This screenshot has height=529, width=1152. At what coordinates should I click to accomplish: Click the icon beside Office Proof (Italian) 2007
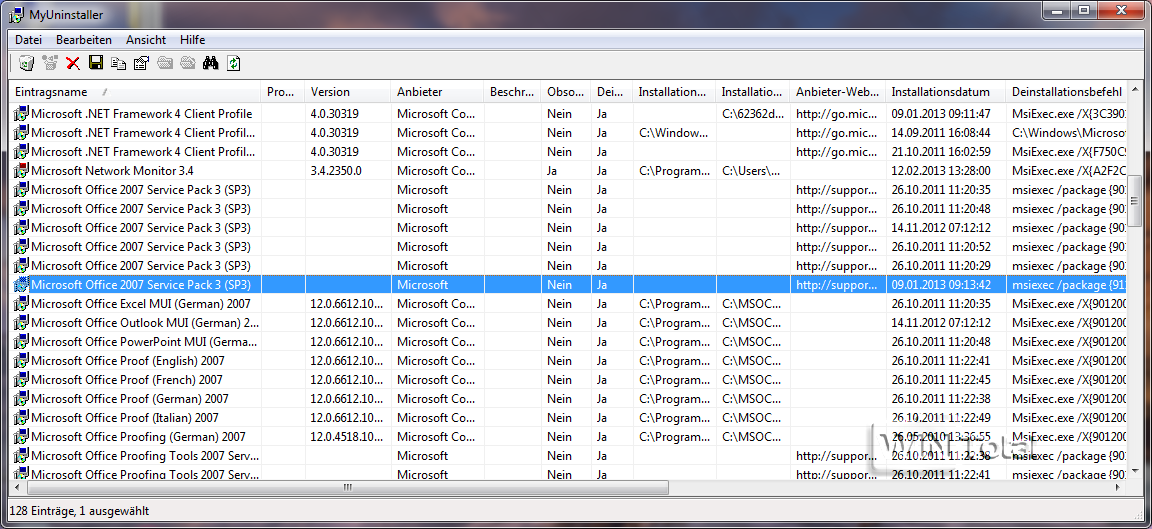click(x=21, y=417)
